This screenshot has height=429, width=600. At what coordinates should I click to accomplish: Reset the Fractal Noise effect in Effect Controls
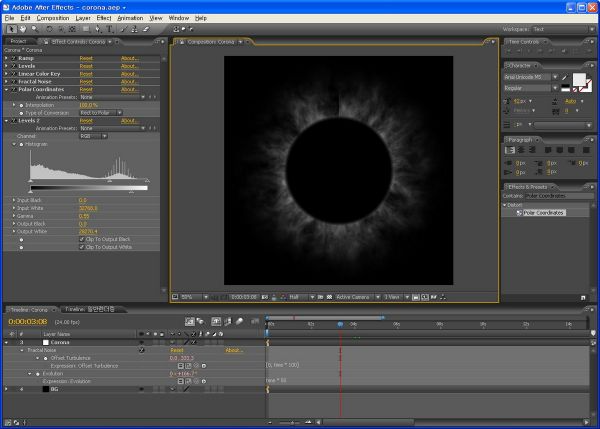tap(86, 82)
